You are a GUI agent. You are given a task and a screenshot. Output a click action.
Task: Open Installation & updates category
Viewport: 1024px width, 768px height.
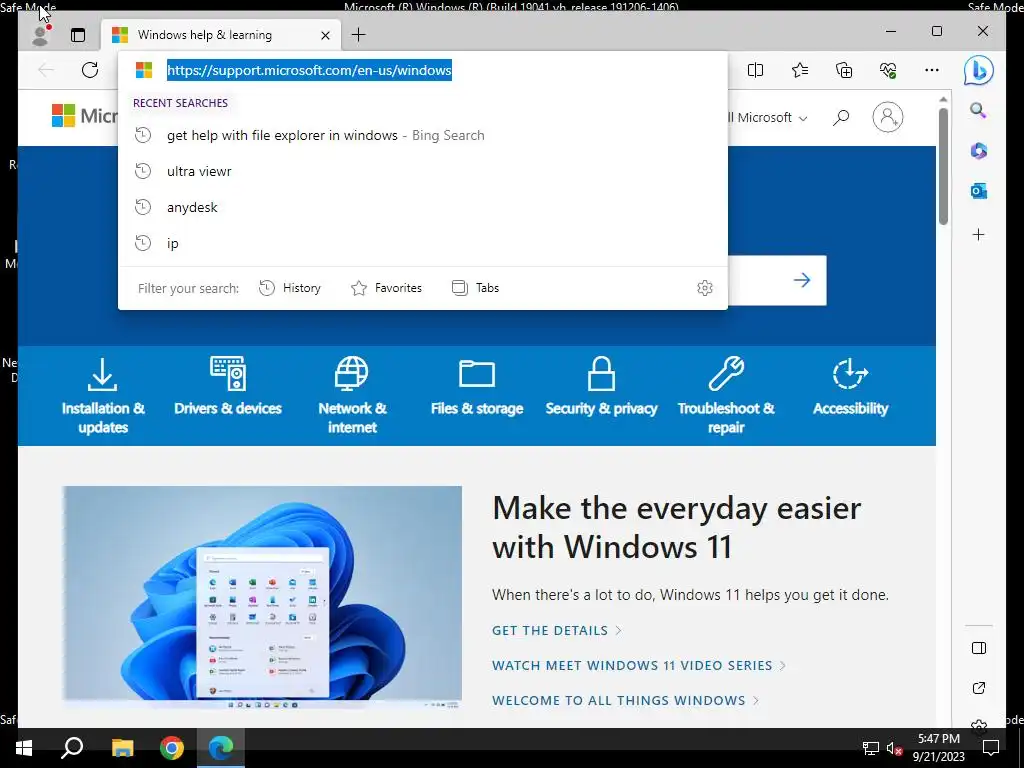click(x=103, y=395)
